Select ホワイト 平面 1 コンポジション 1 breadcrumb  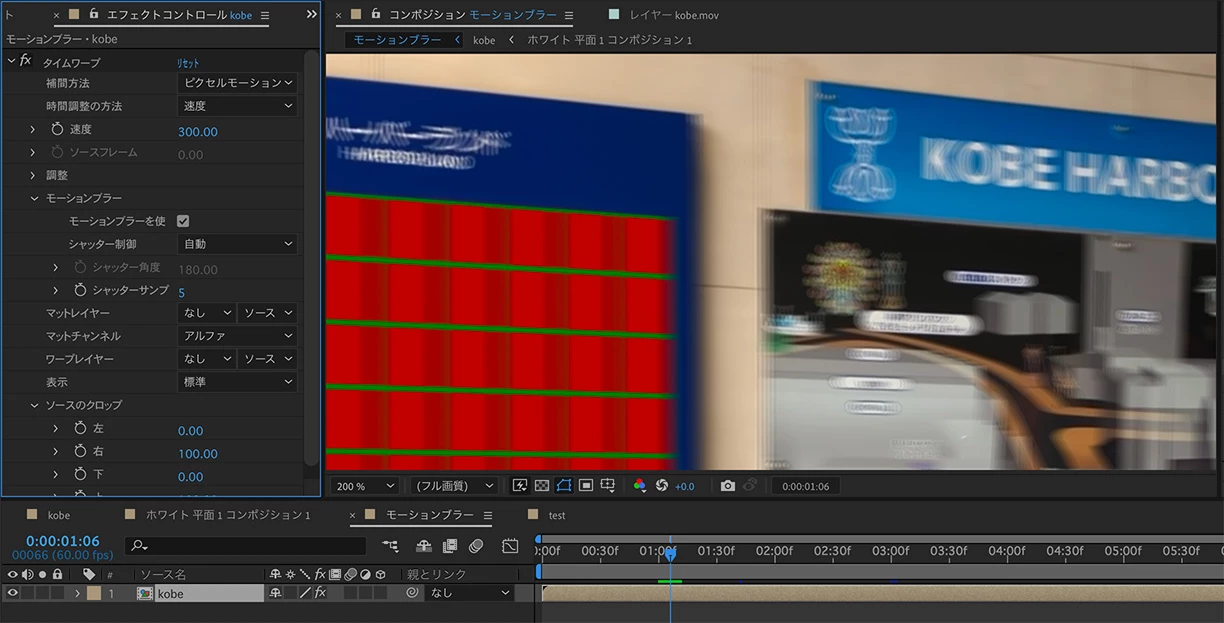click(x=609, y=40)
